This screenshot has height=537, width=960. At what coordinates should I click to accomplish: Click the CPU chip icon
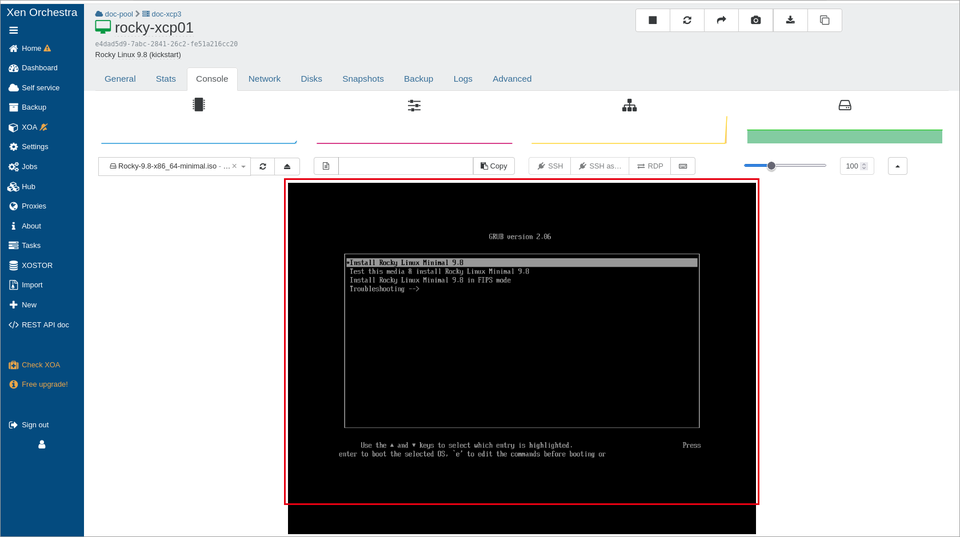pos(198,105)
